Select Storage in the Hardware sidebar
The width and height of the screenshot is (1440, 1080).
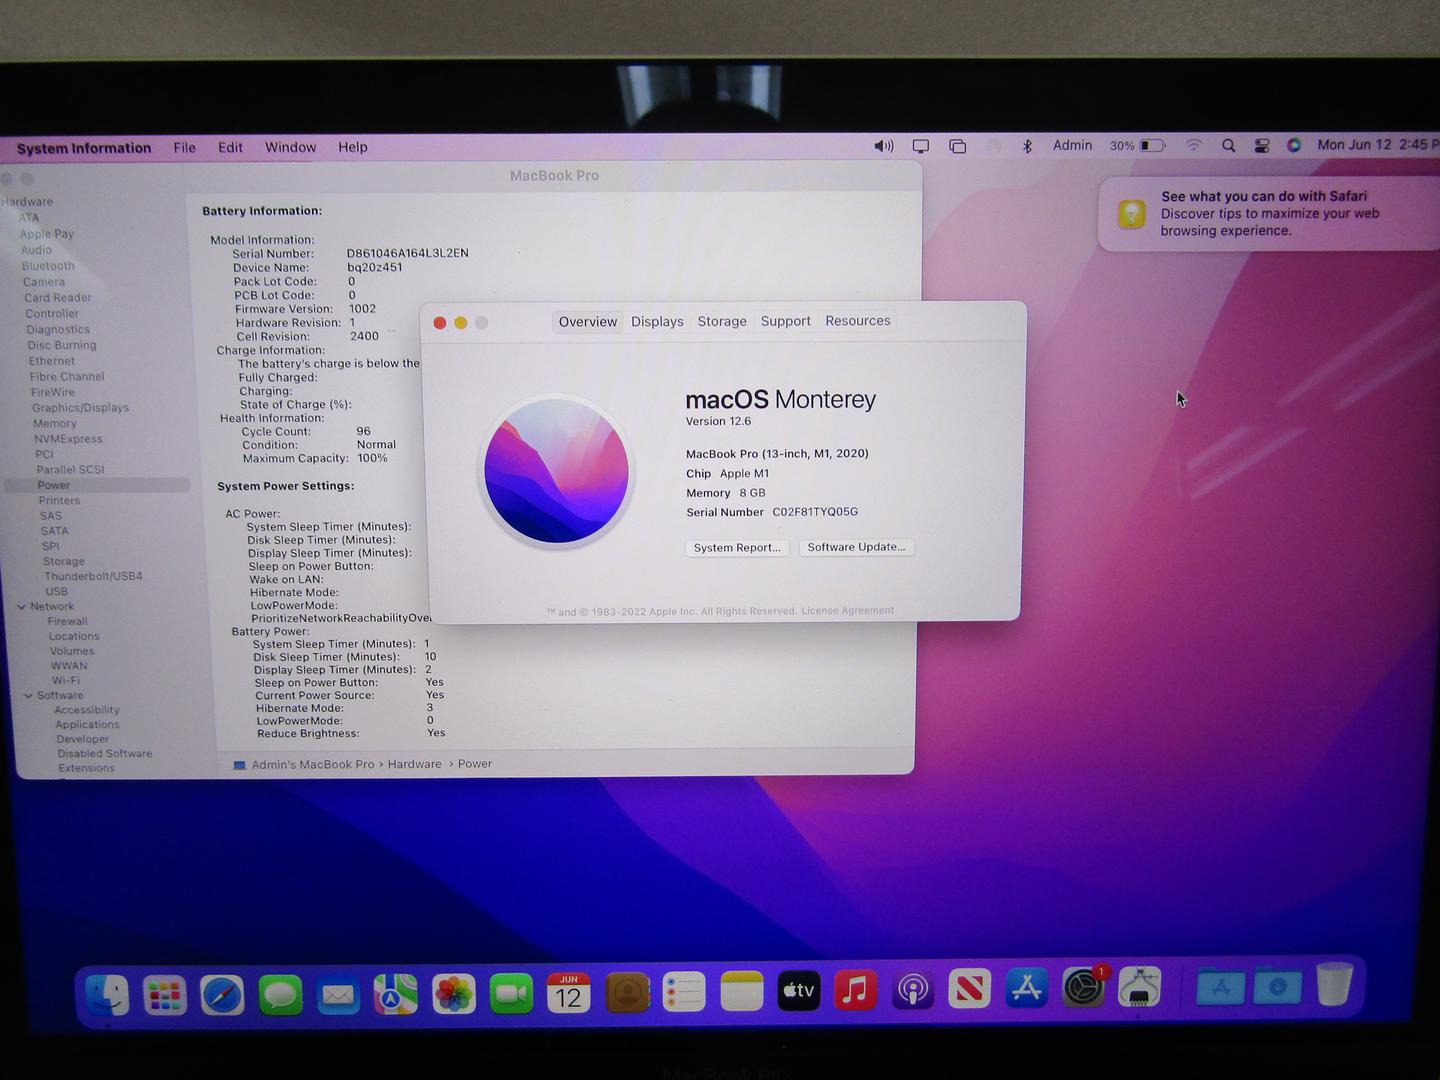tap(64, 562)
